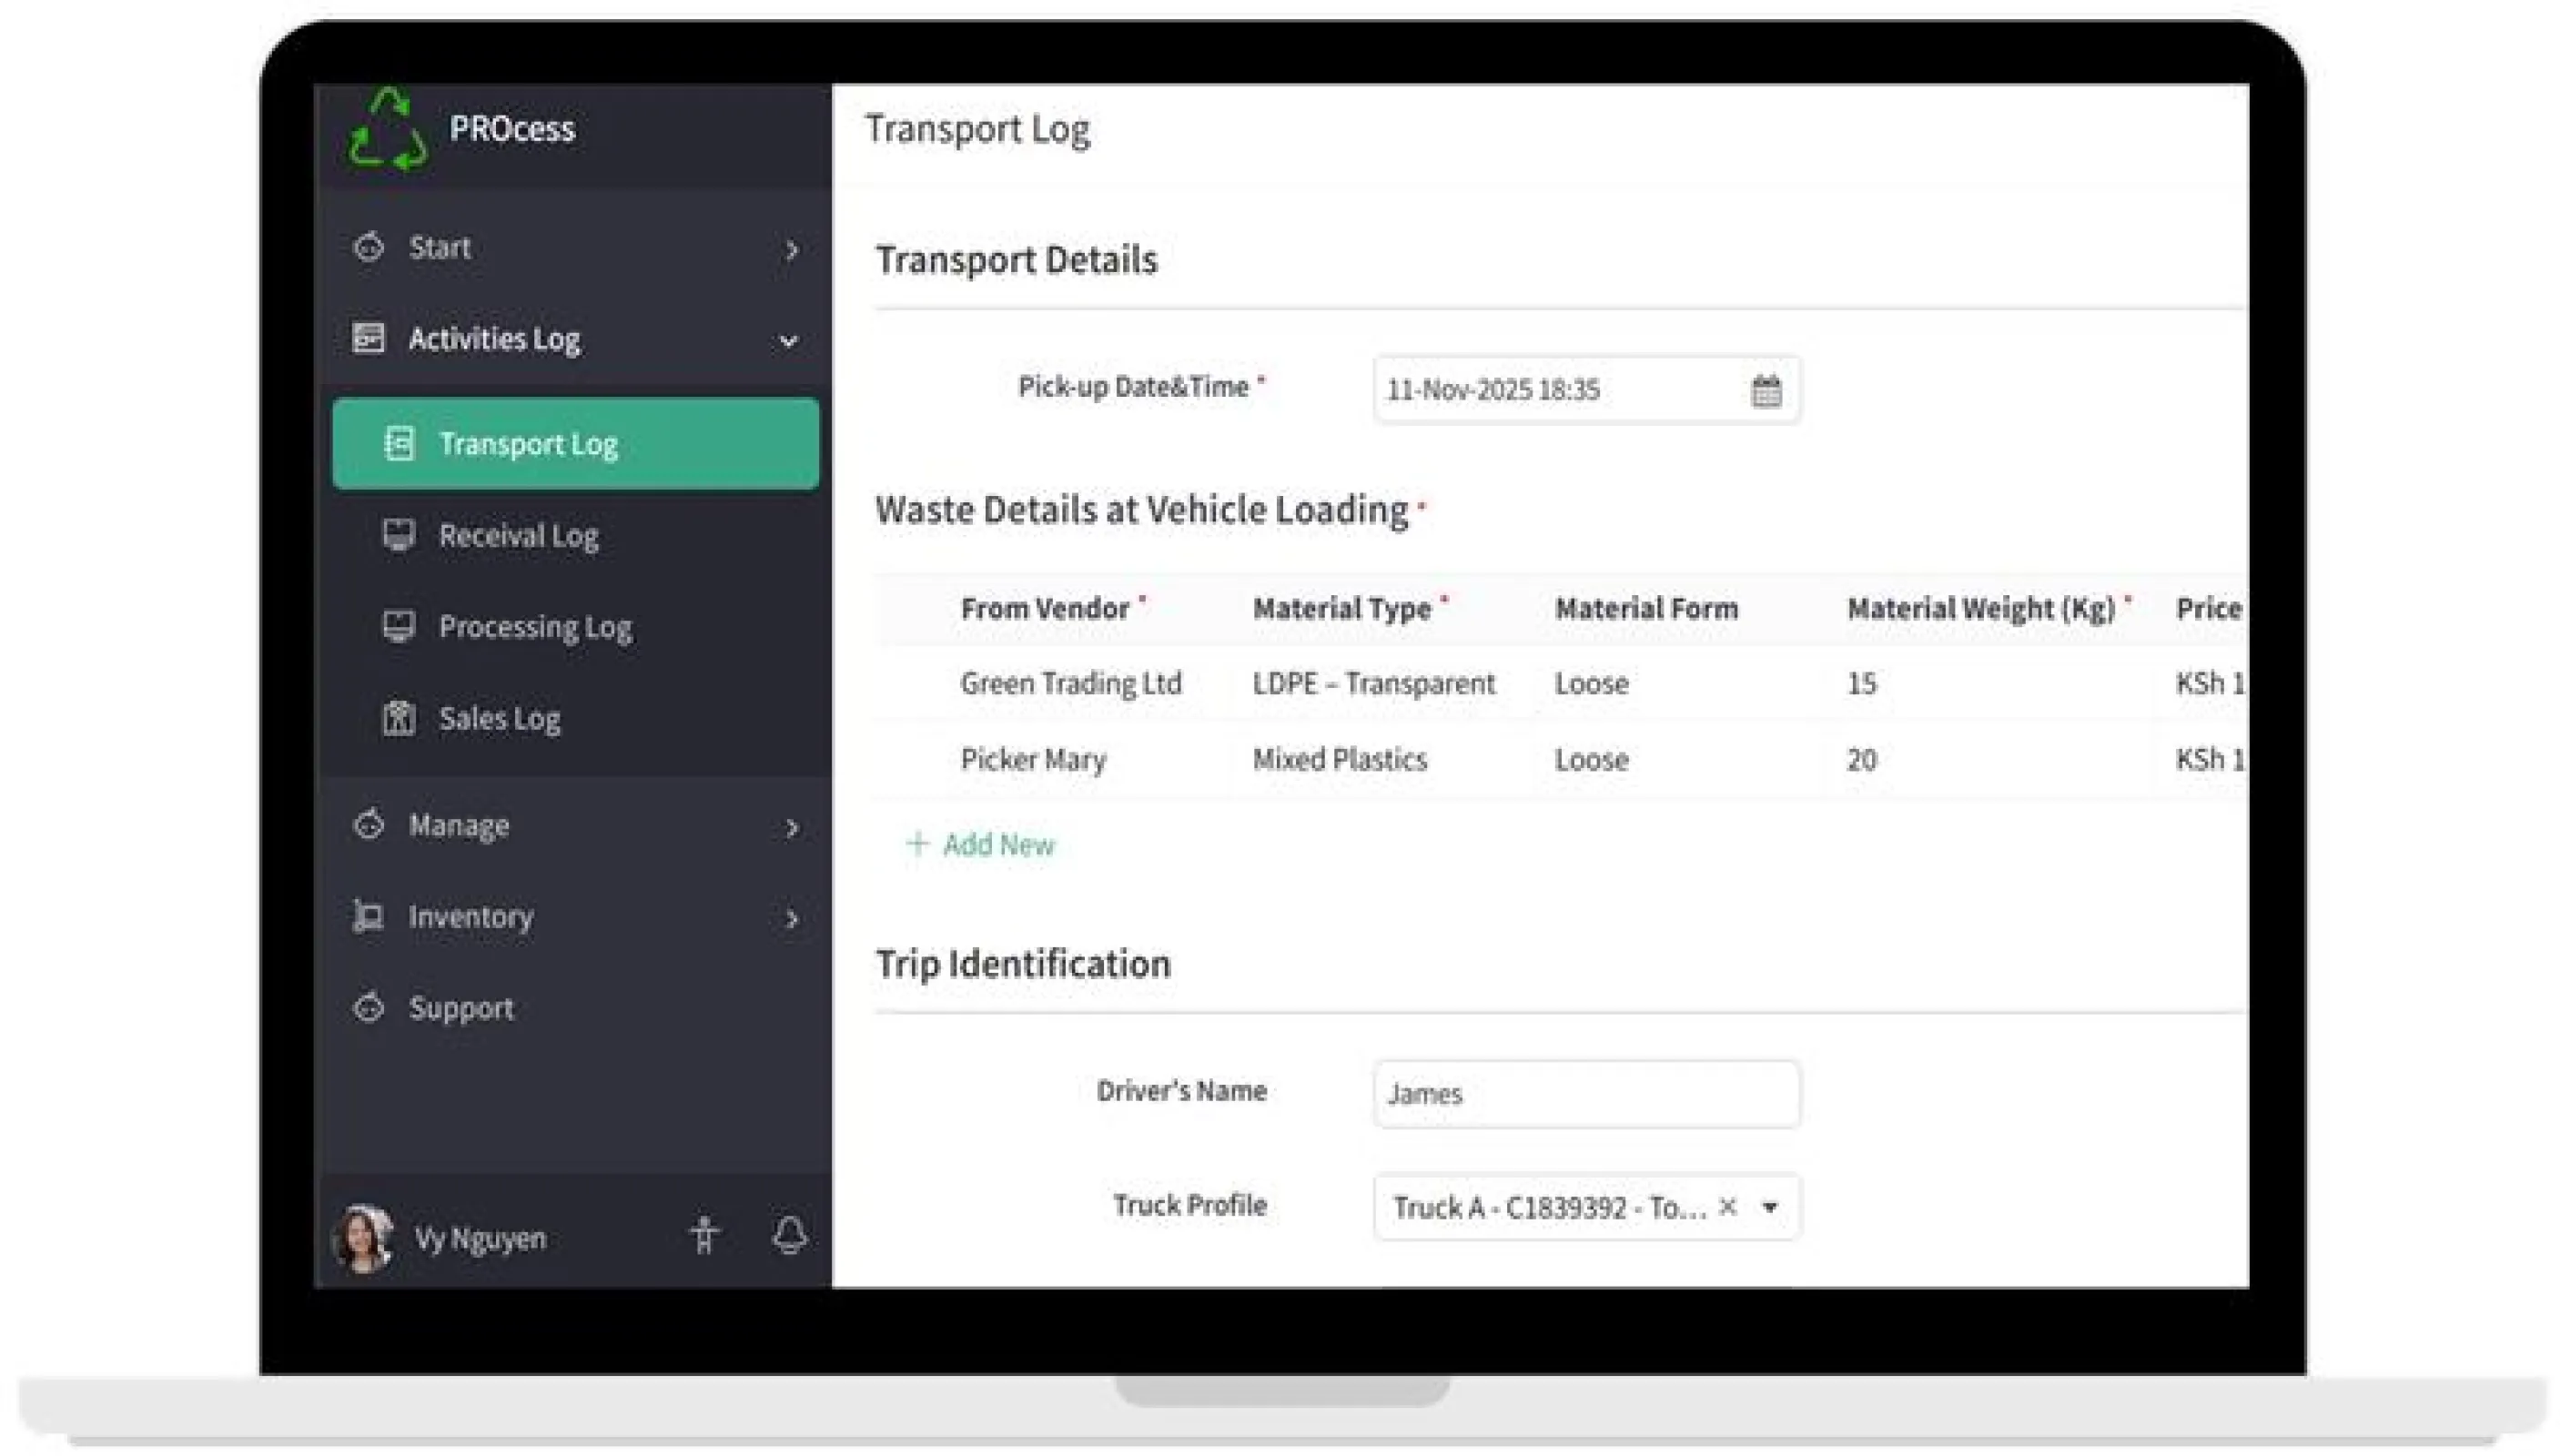Clear the selected Truck Profile value
Viewport: 2560px width, 1456px height.
pyautogui.click(x=1727, y=1207)
